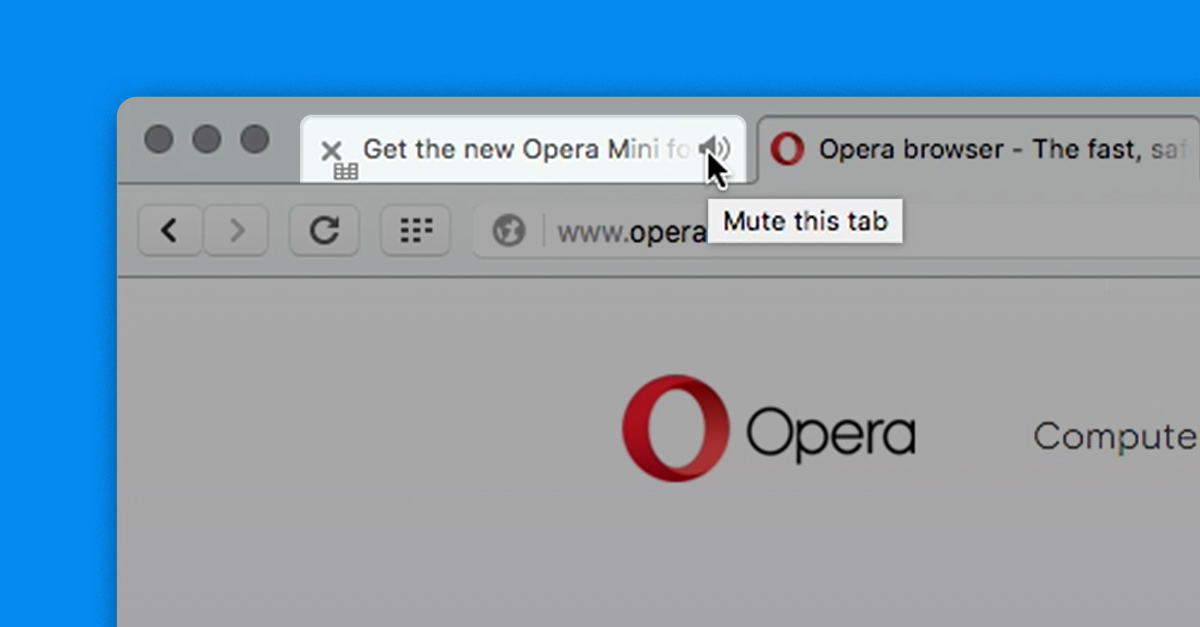Click the www.opera address bar text
The image size is (1200, 627).
[630, 233]
